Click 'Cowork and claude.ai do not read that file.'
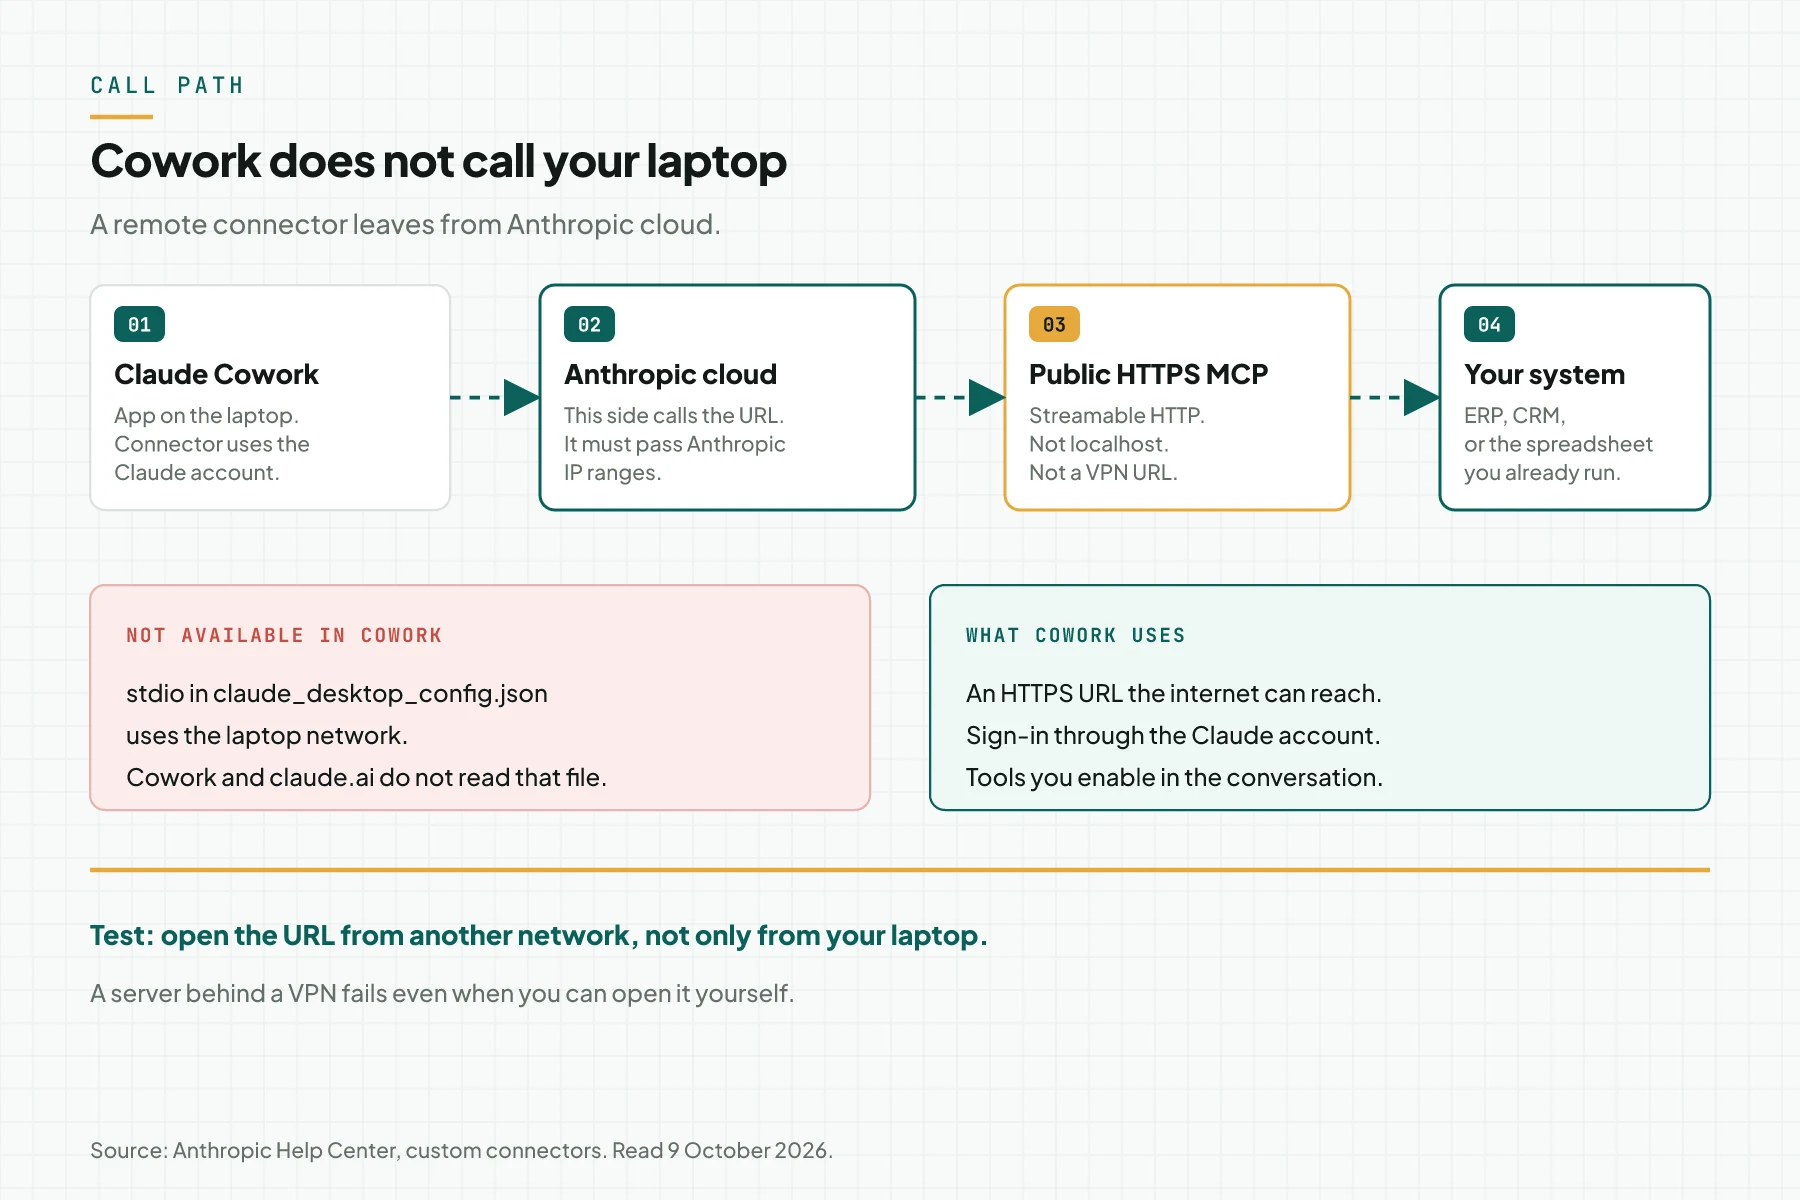This screenshot has height=1200, width=1800. click(366, 777)
